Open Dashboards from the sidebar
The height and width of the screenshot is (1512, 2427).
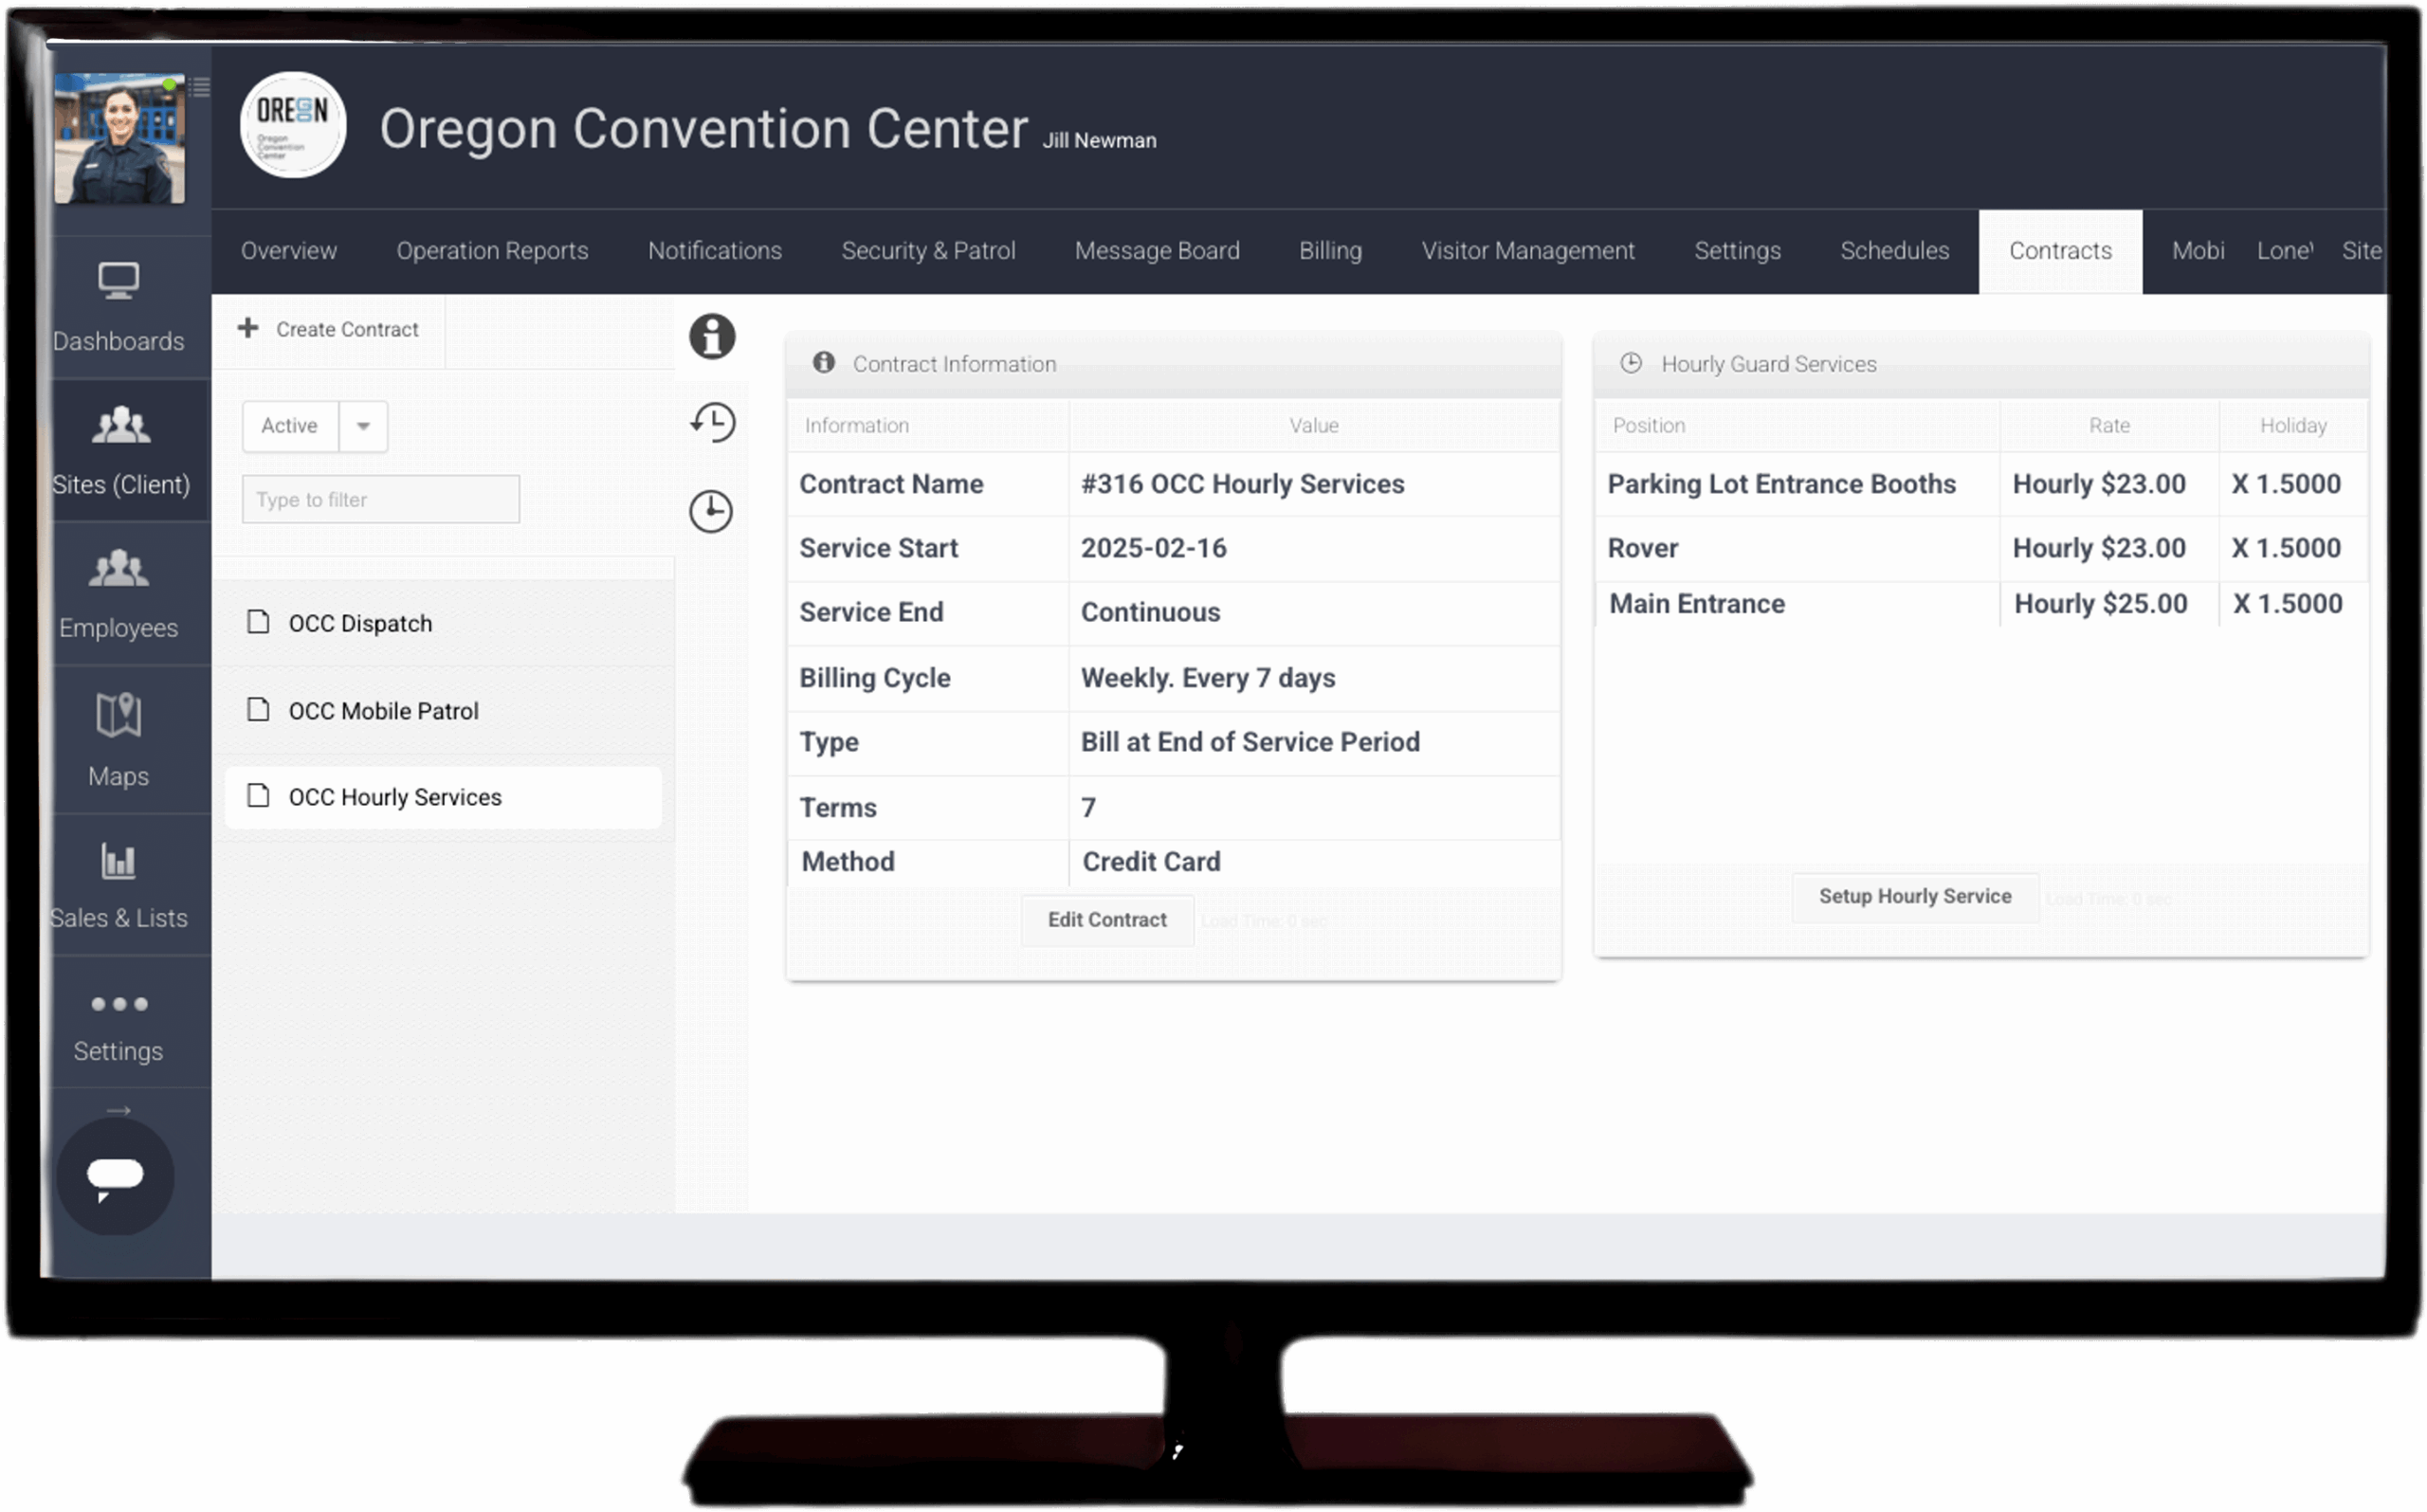click(x=119, y=307)
